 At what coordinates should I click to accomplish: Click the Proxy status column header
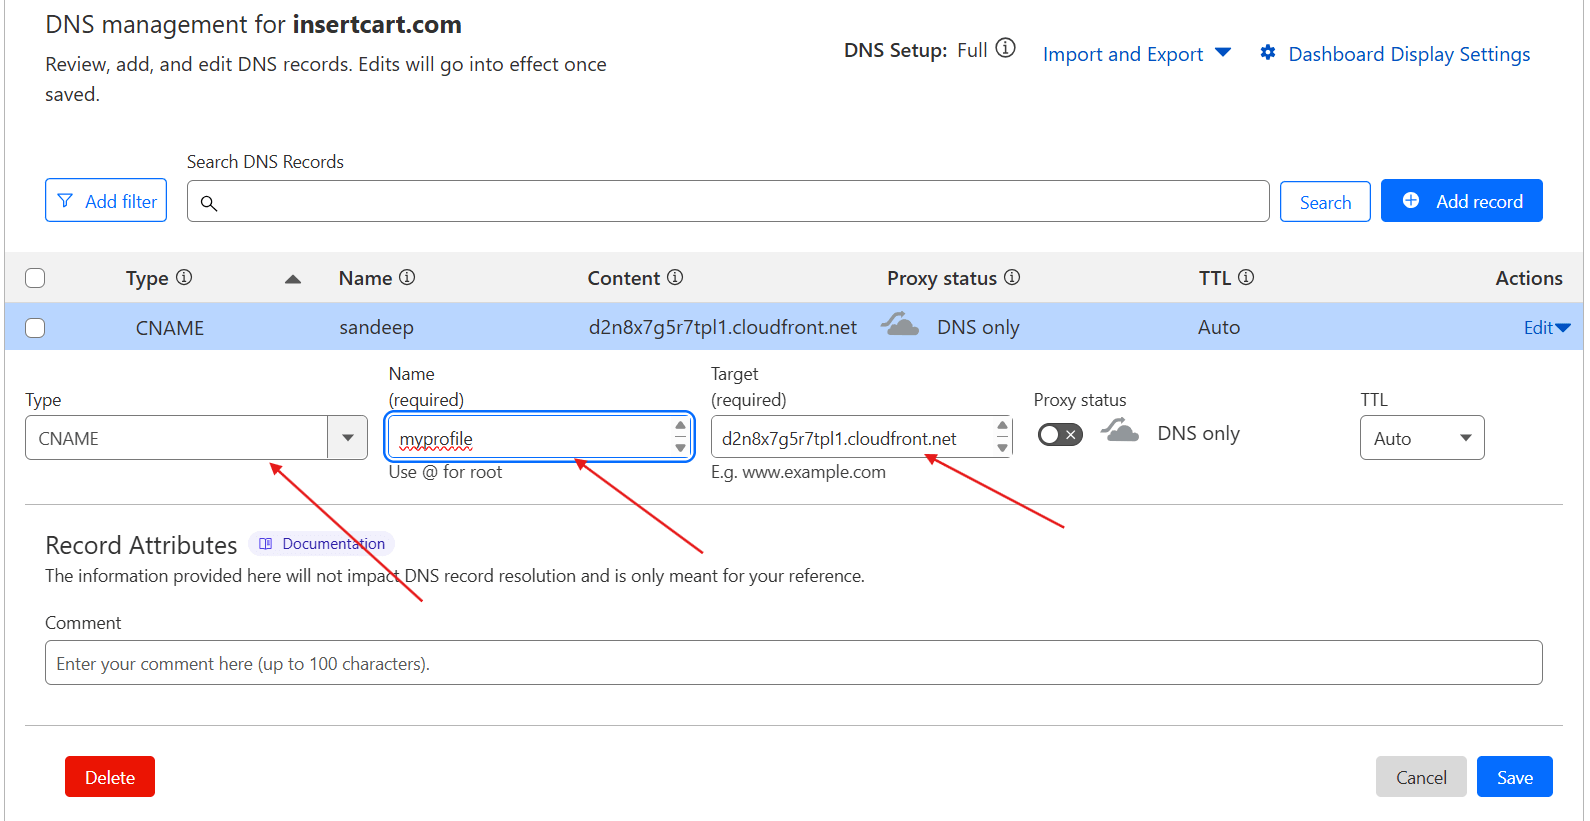(x=942, y=278)
